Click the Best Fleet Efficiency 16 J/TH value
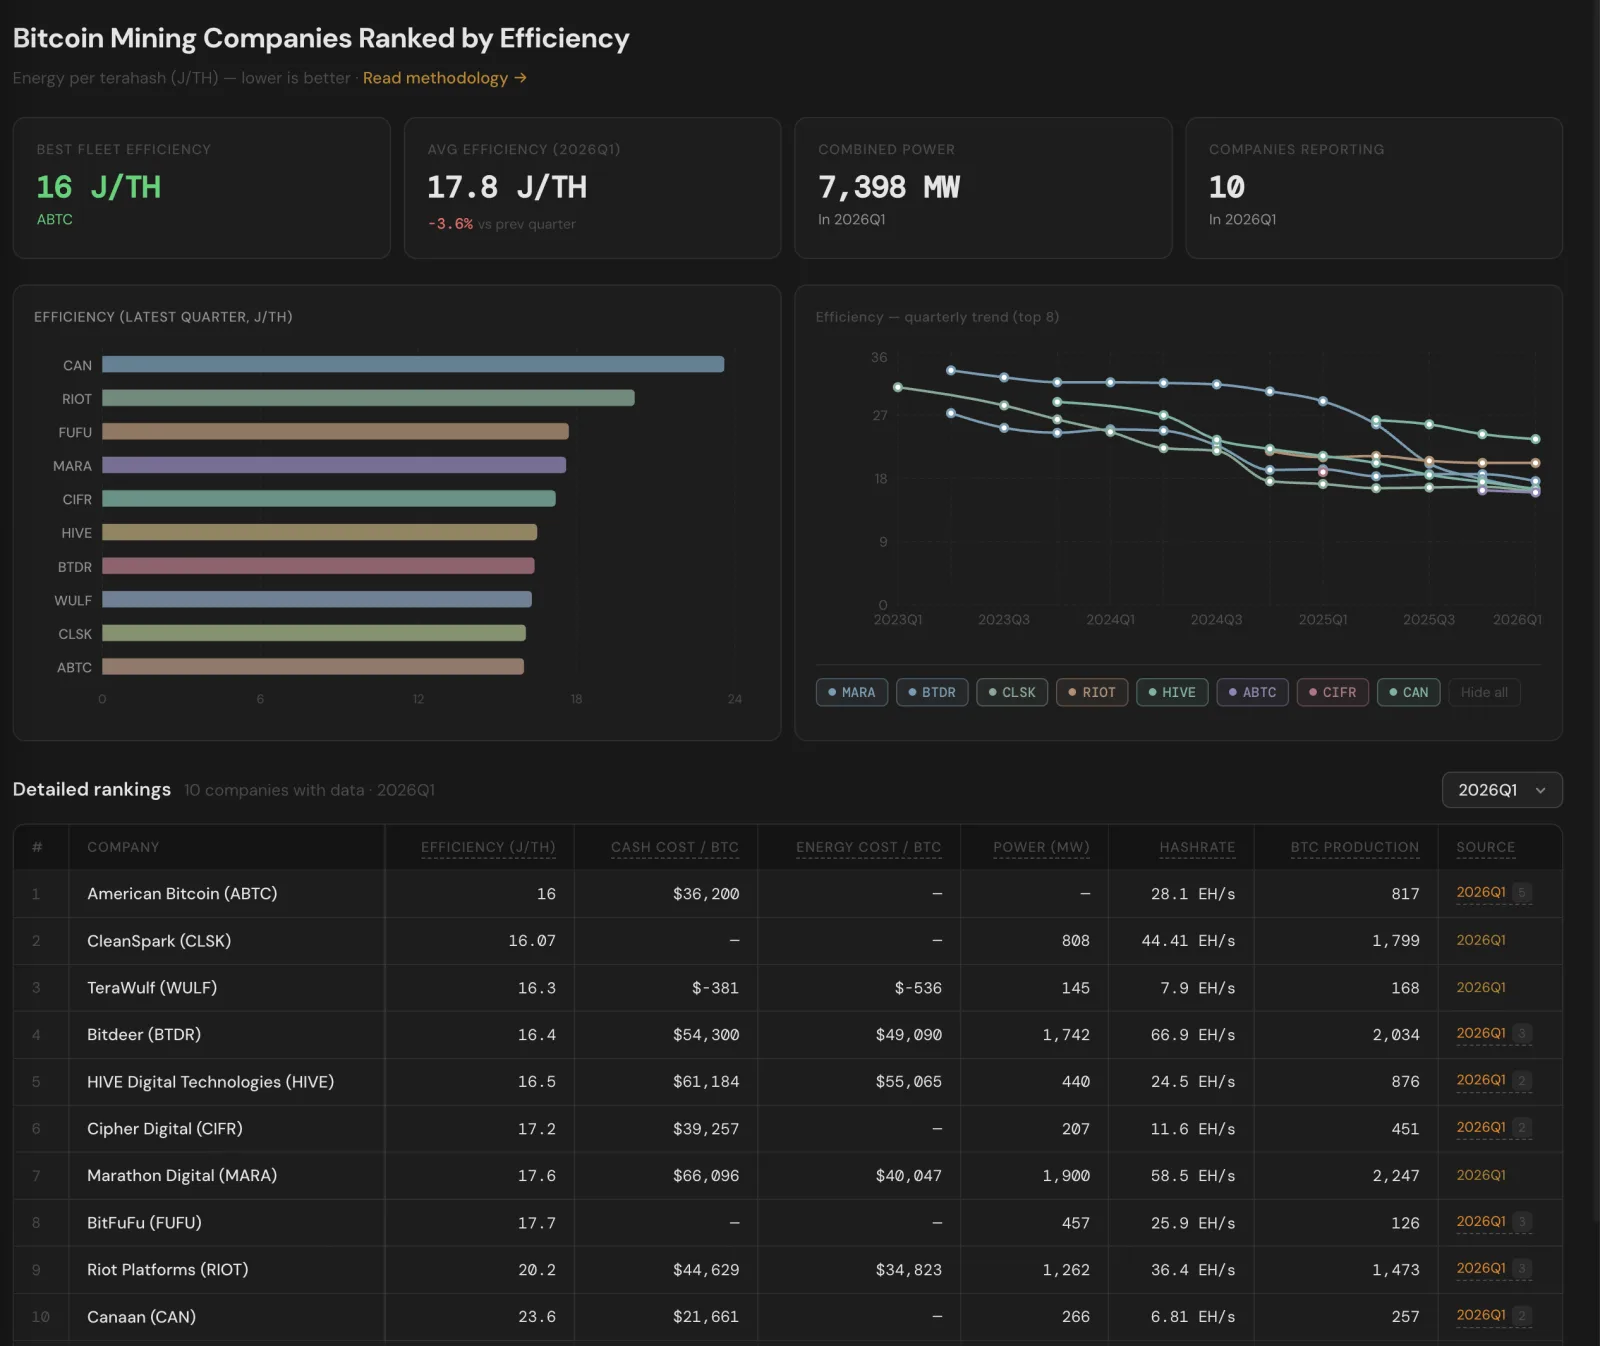This screenshot has width=1600, height=1346. (98, 187)
